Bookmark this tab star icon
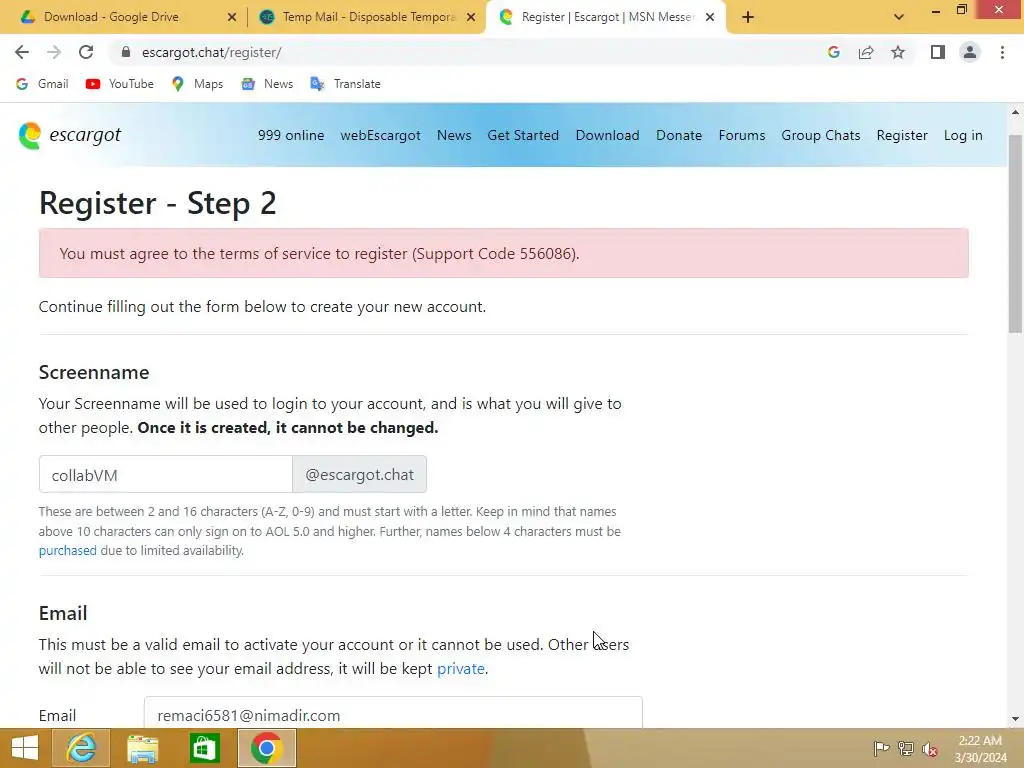Image resolution: width=1024 pixels, height=768 pixels. click(898, 52)
